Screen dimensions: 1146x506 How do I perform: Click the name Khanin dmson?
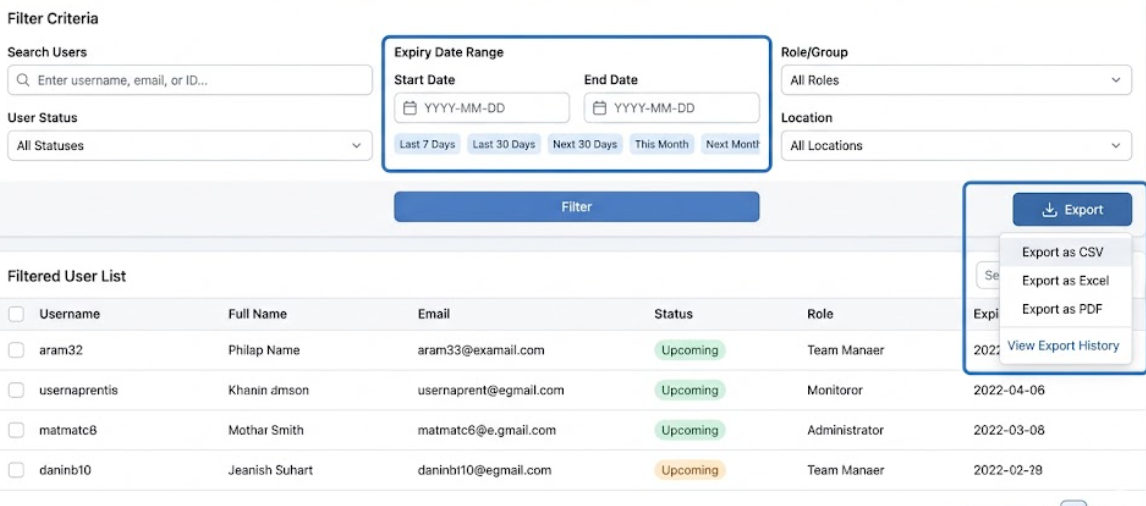tap(268, 390)
